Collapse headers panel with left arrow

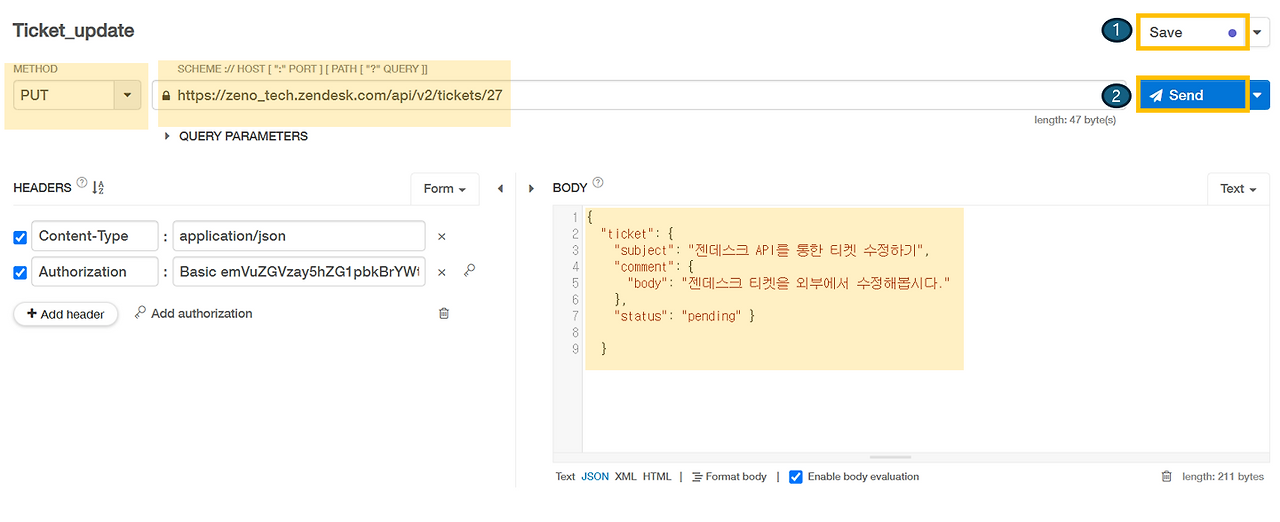(500, 188)
